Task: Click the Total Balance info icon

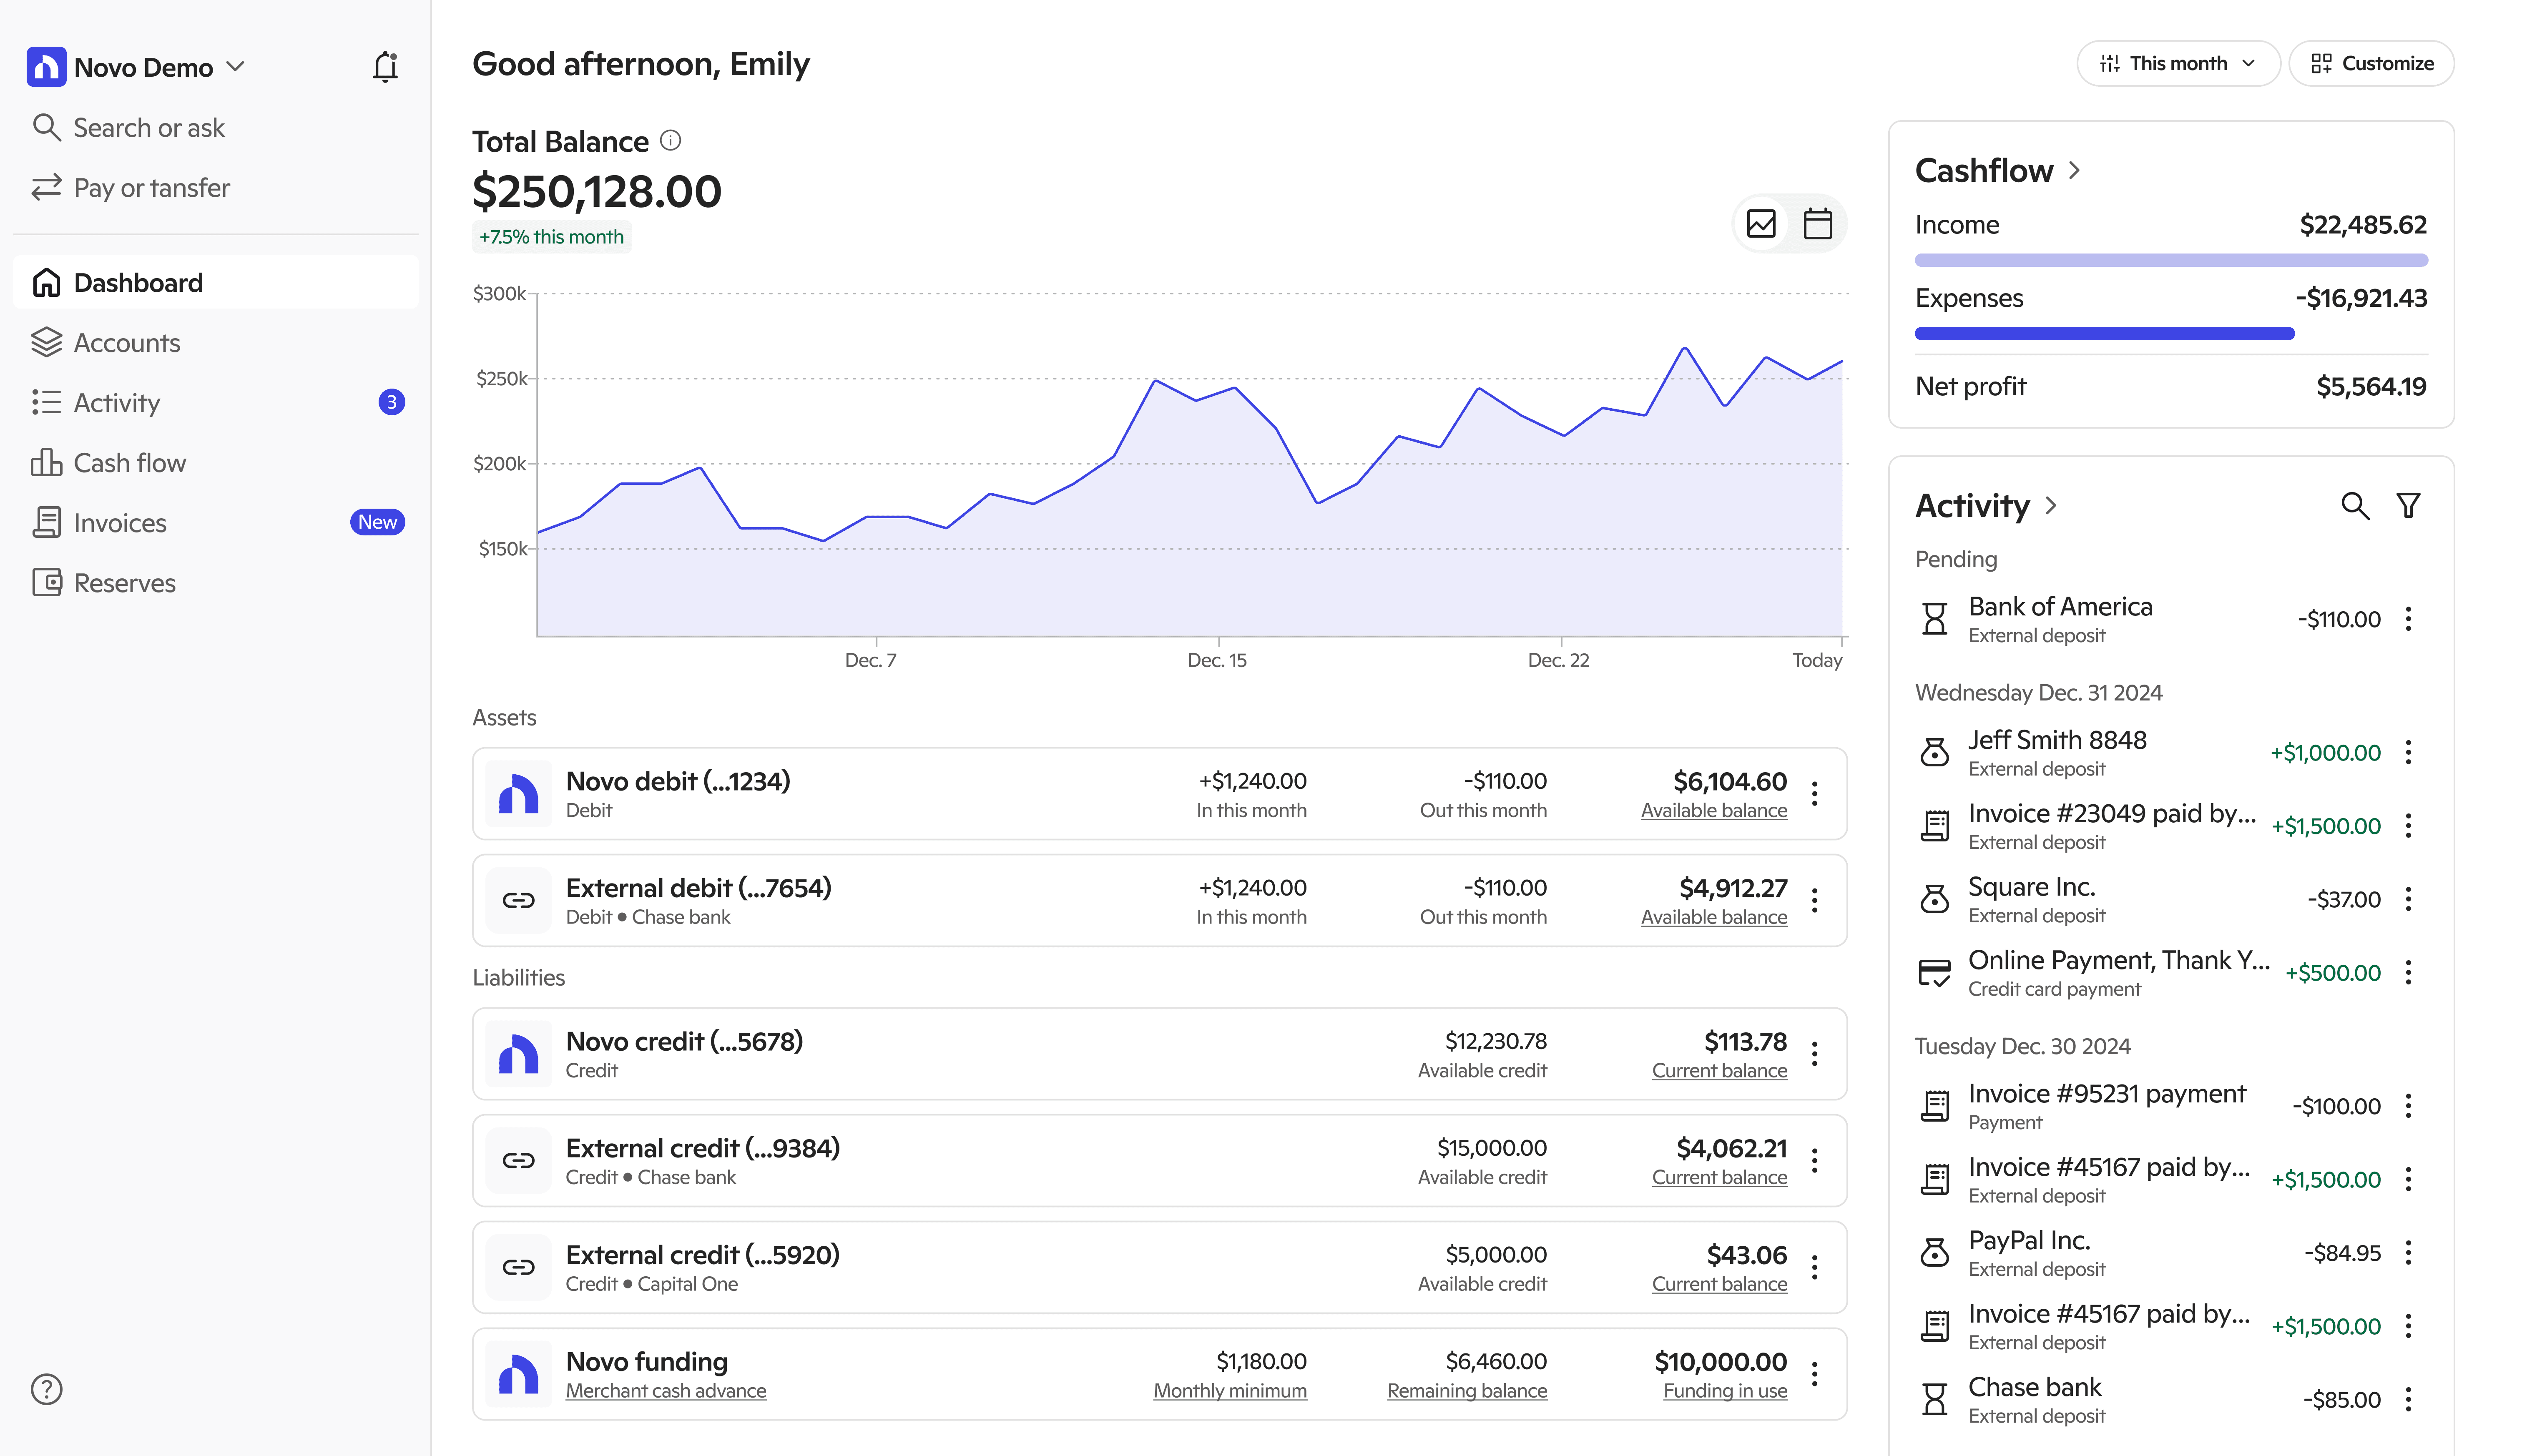Action: coord(671,141)
